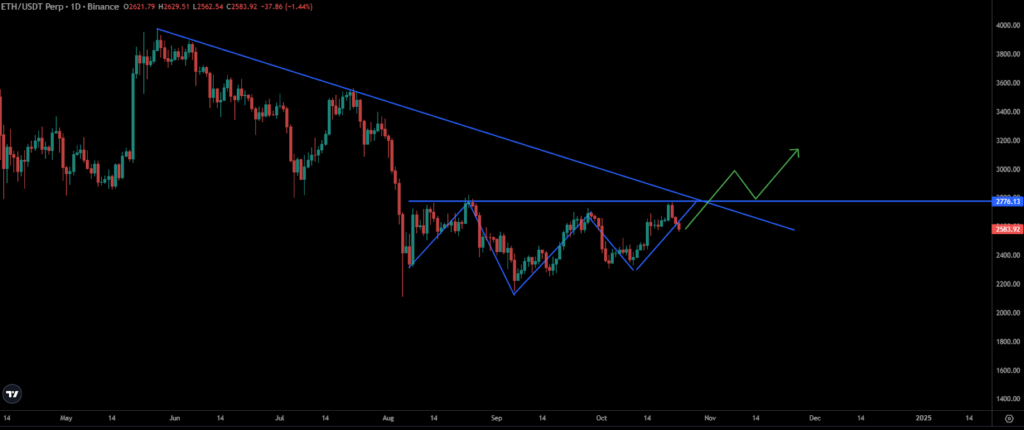Click the 2025 label on time axis

(x=923, y=418)
